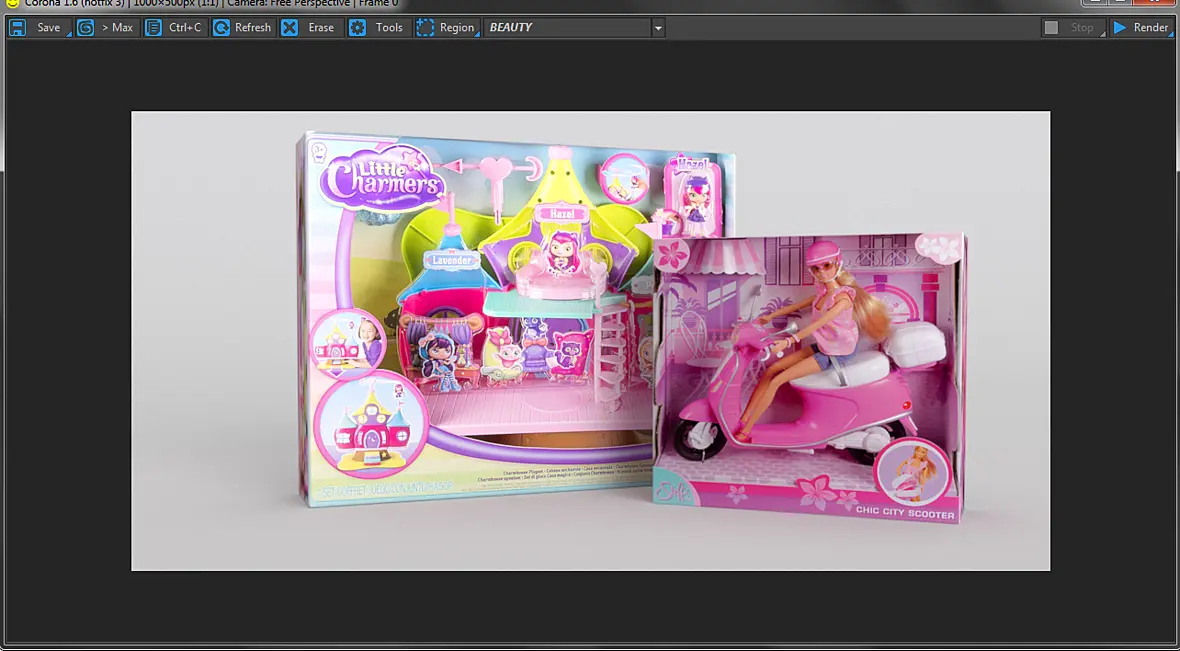Activate the Region render tool
The width and height of the screenshot is (1180, 651).
(x=447, y=28)
